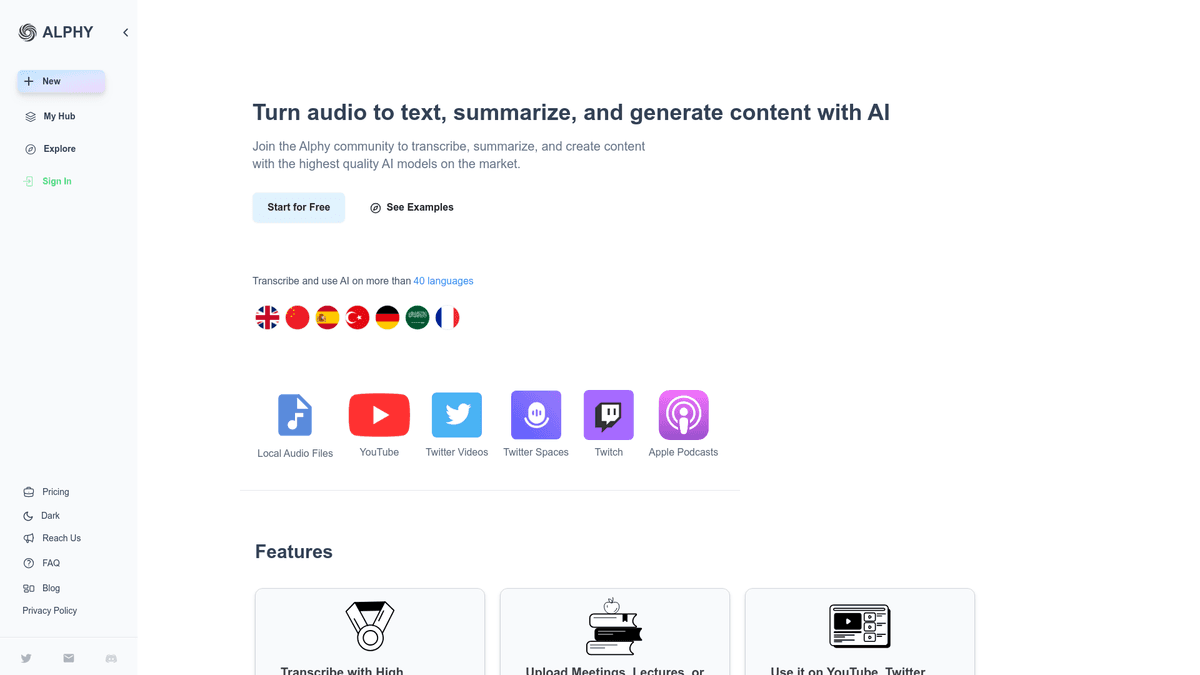Click the Discord icon in sidebar footer
This screenshot has height=675, width=1200.
(111, 658)
